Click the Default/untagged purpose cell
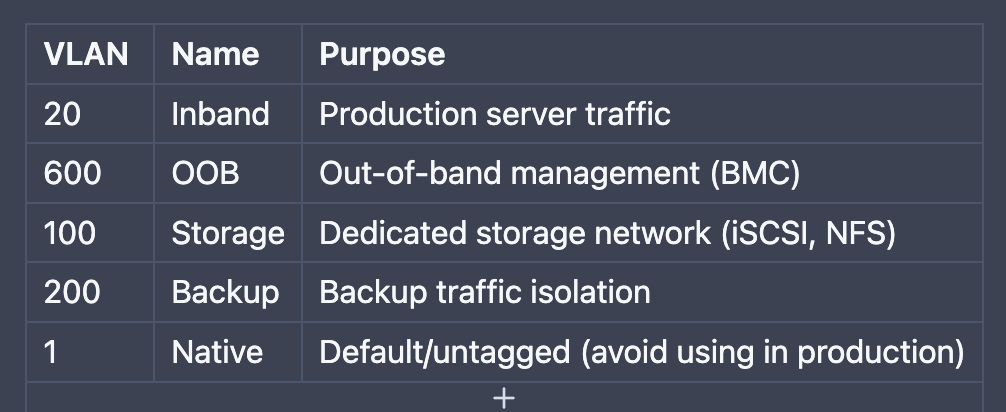 [x=642, y=352]
